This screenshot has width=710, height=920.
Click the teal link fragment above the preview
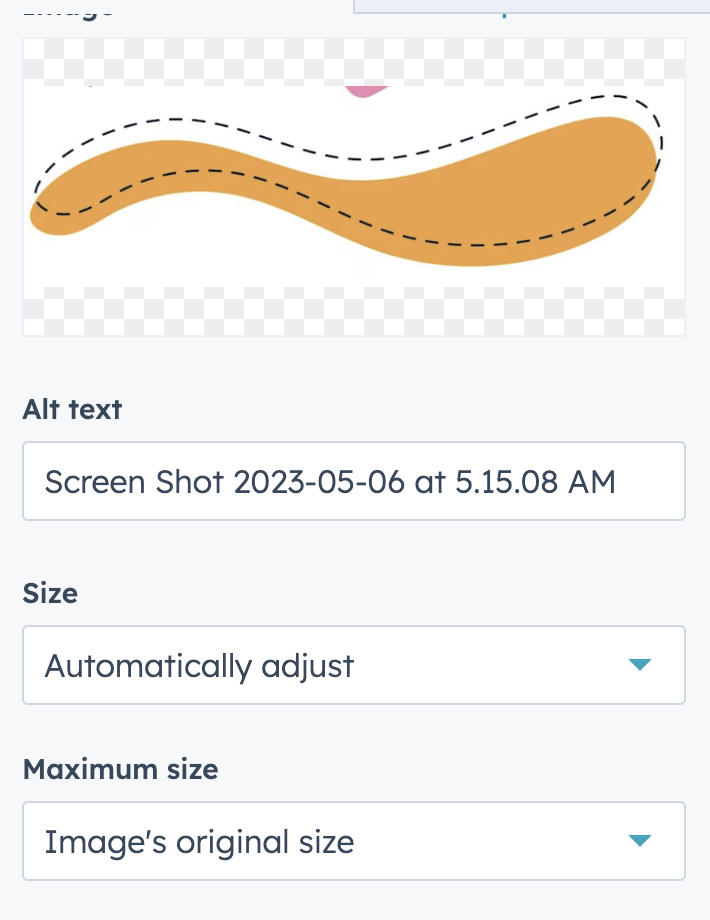[x=504, y=13]
